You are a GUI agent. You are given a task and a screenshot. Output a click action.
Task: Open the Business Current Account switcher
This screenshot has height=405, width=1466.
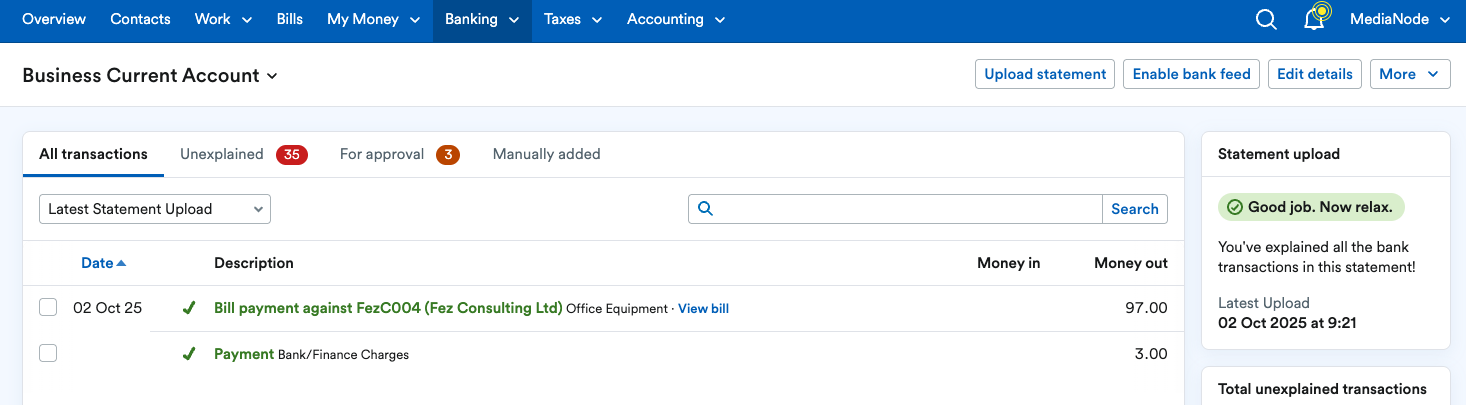coord(150,75)
